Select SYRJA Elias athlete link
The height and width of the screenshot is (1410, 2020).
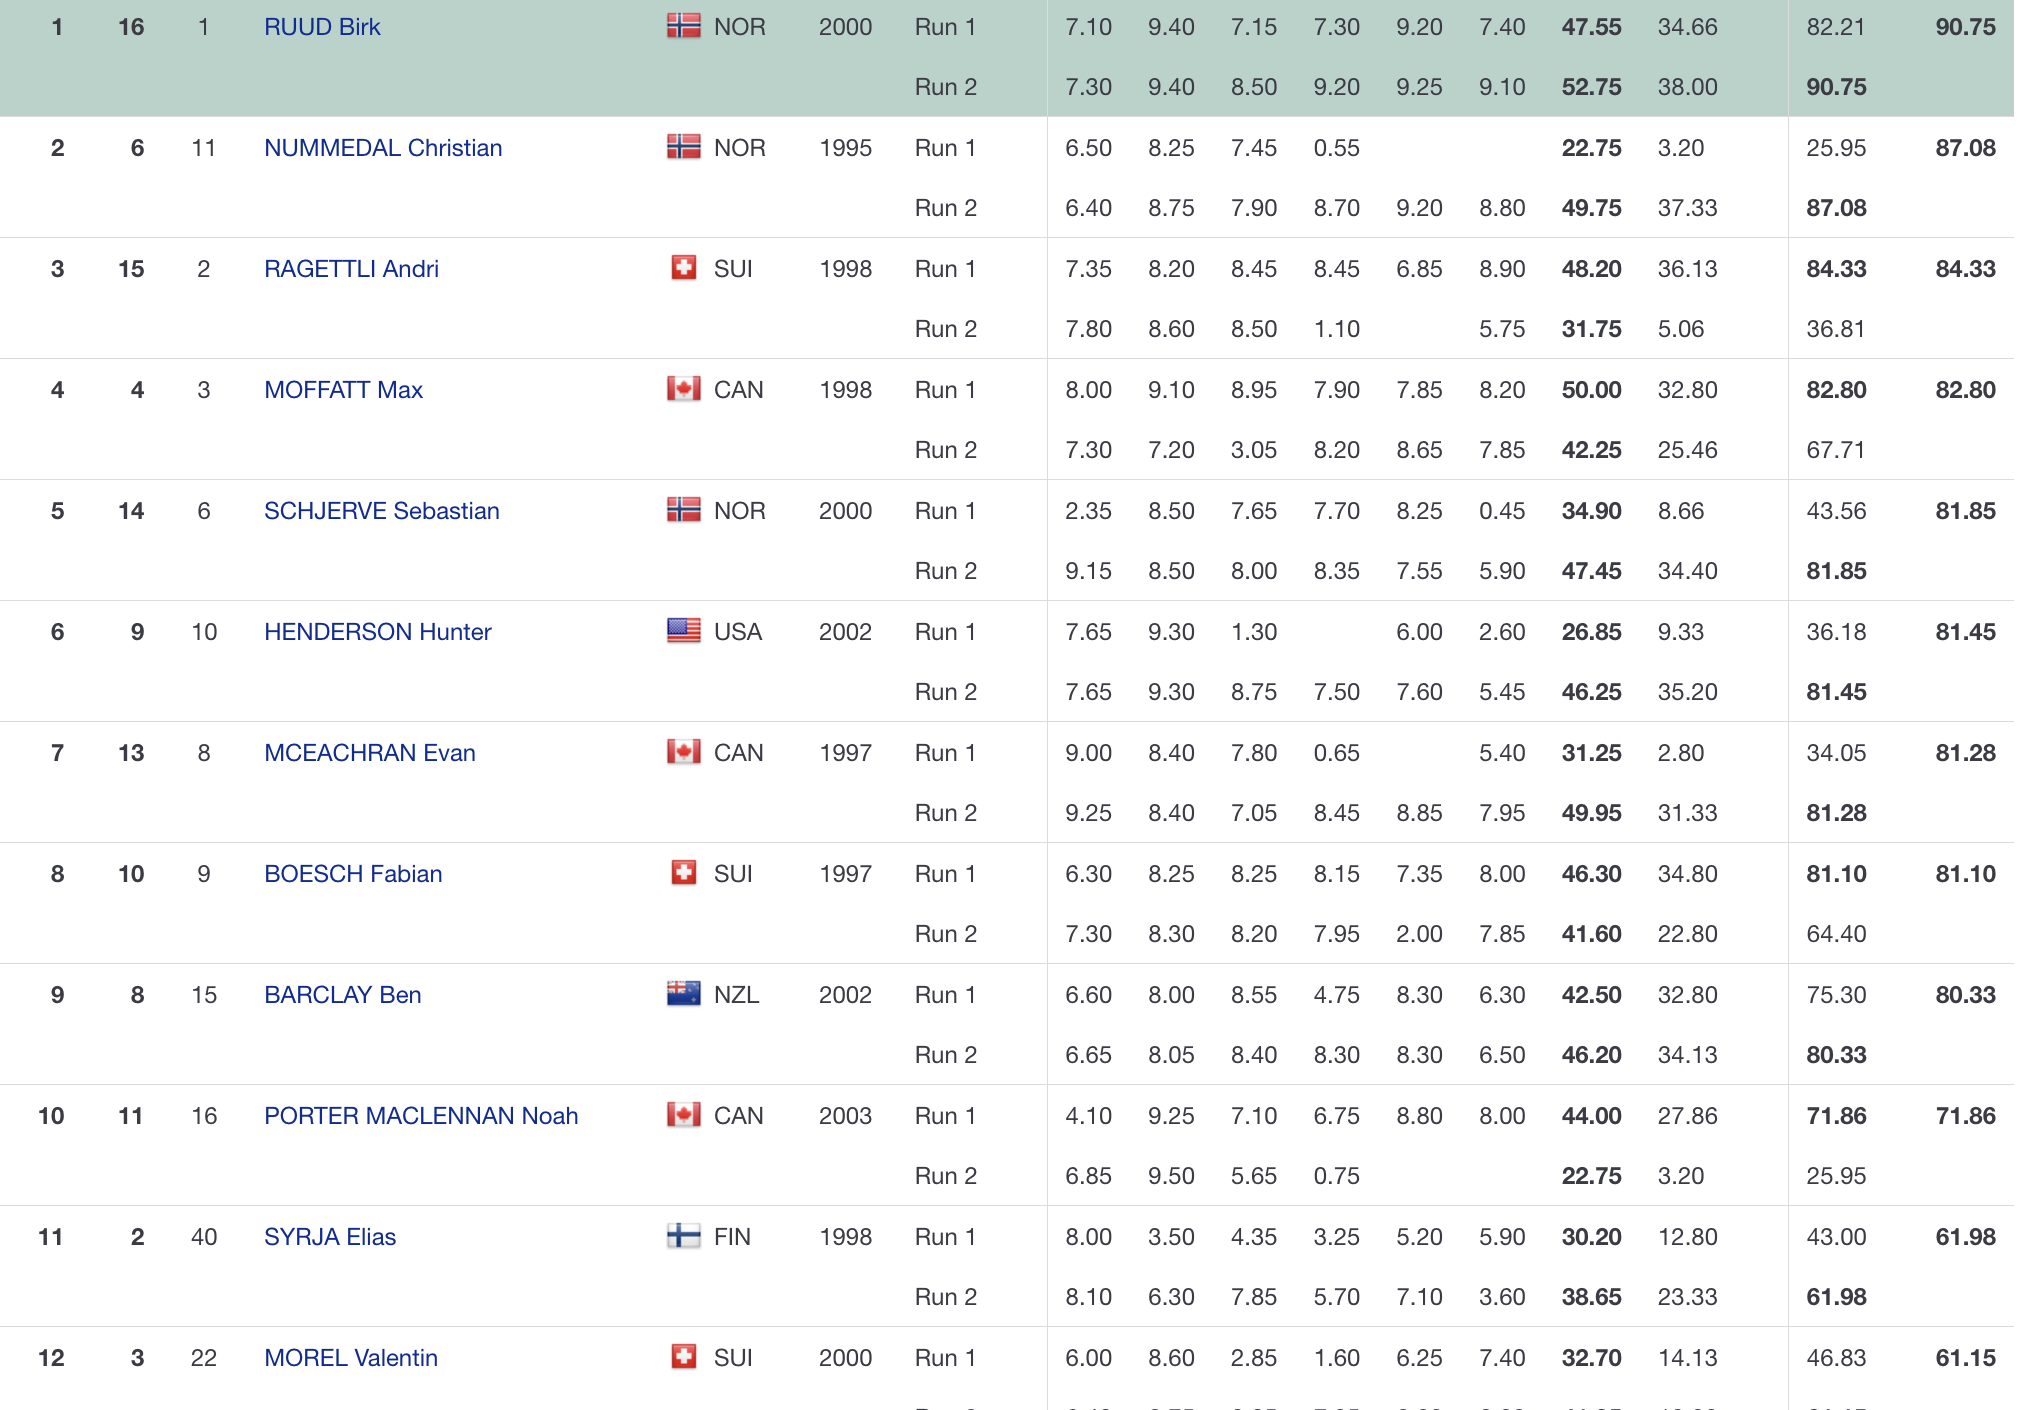click(x=330, y=1237)
